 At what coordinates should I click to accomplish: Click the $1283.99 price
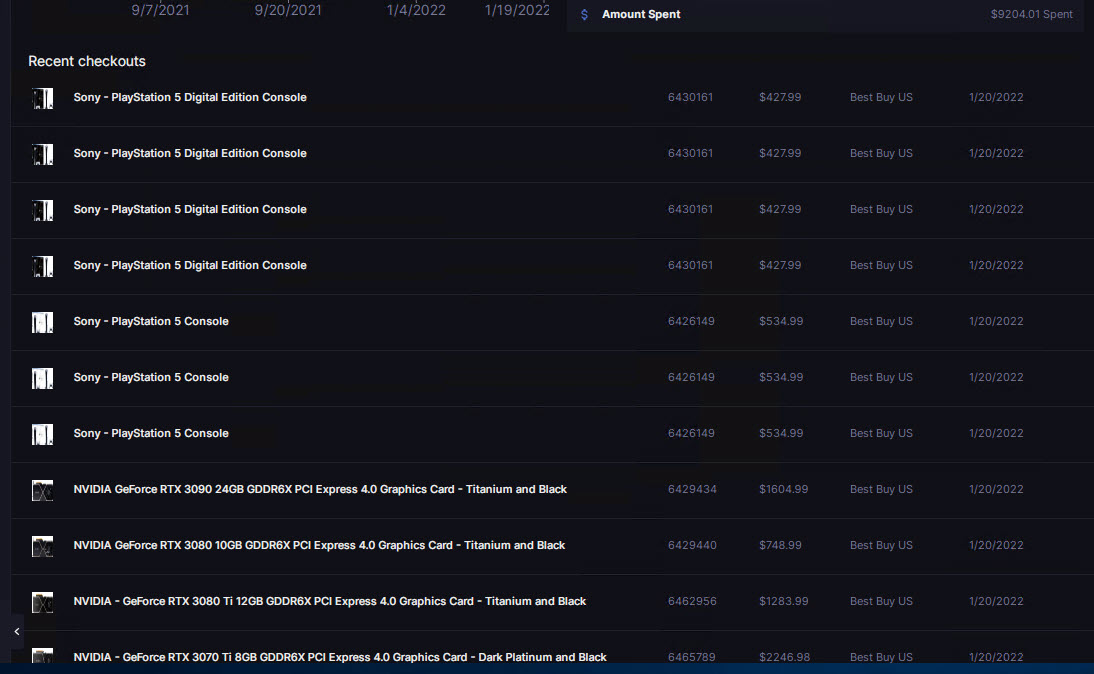(x=784, y=601)
